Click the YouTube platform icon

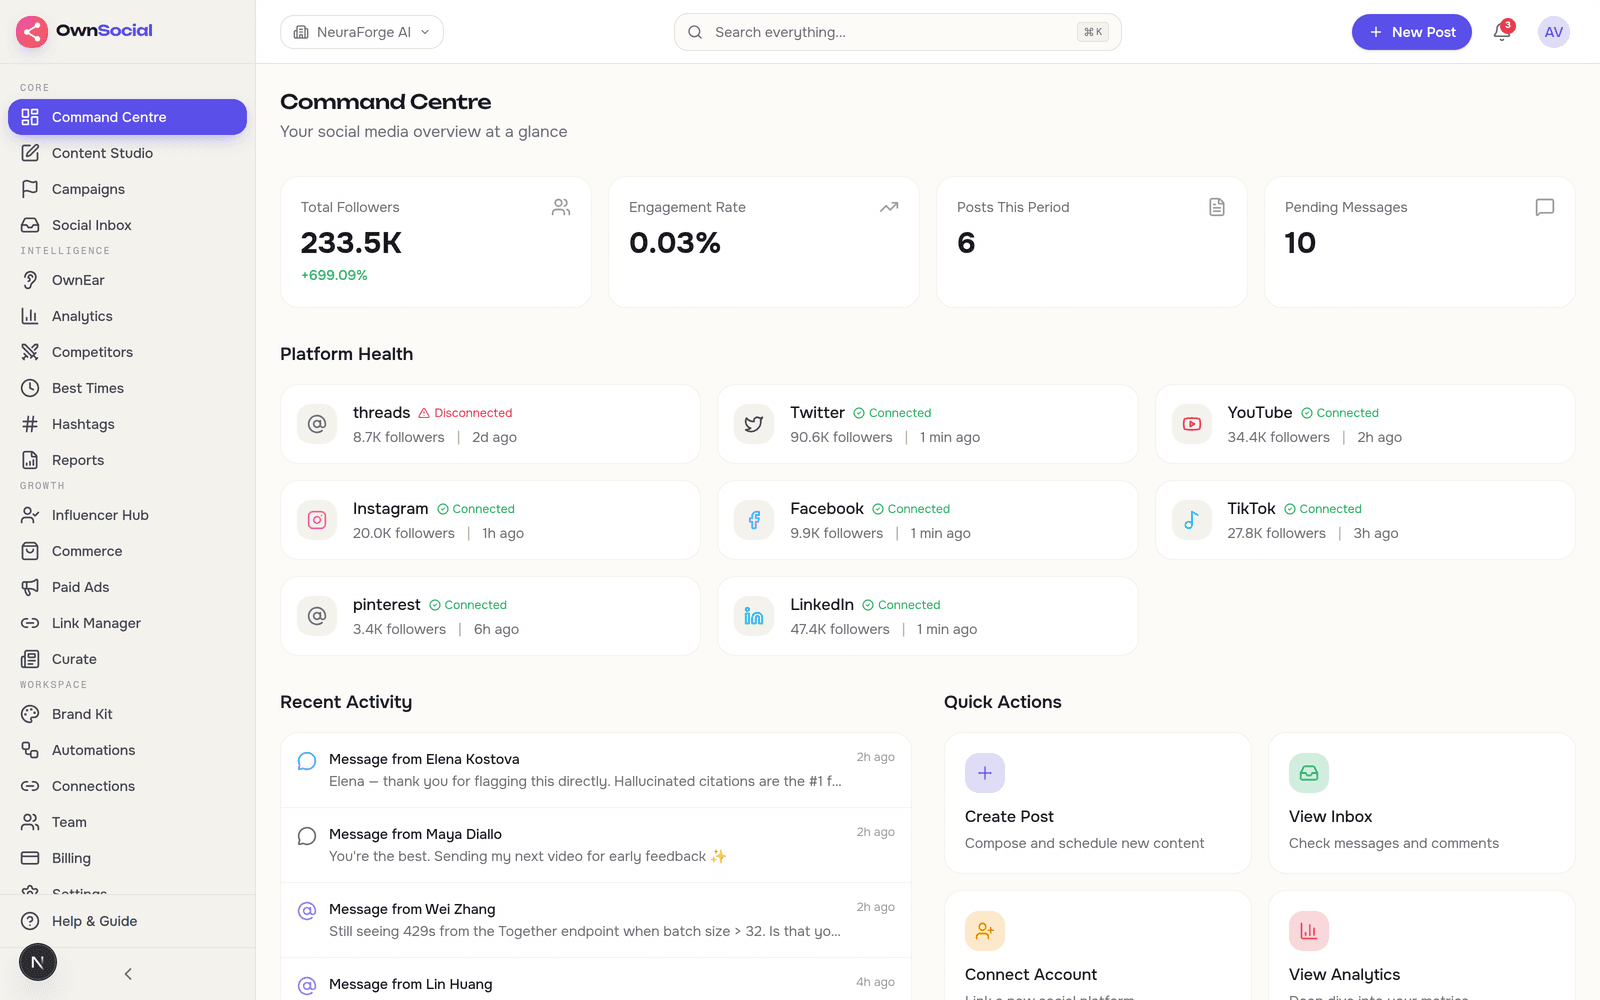pos(1192,424)
